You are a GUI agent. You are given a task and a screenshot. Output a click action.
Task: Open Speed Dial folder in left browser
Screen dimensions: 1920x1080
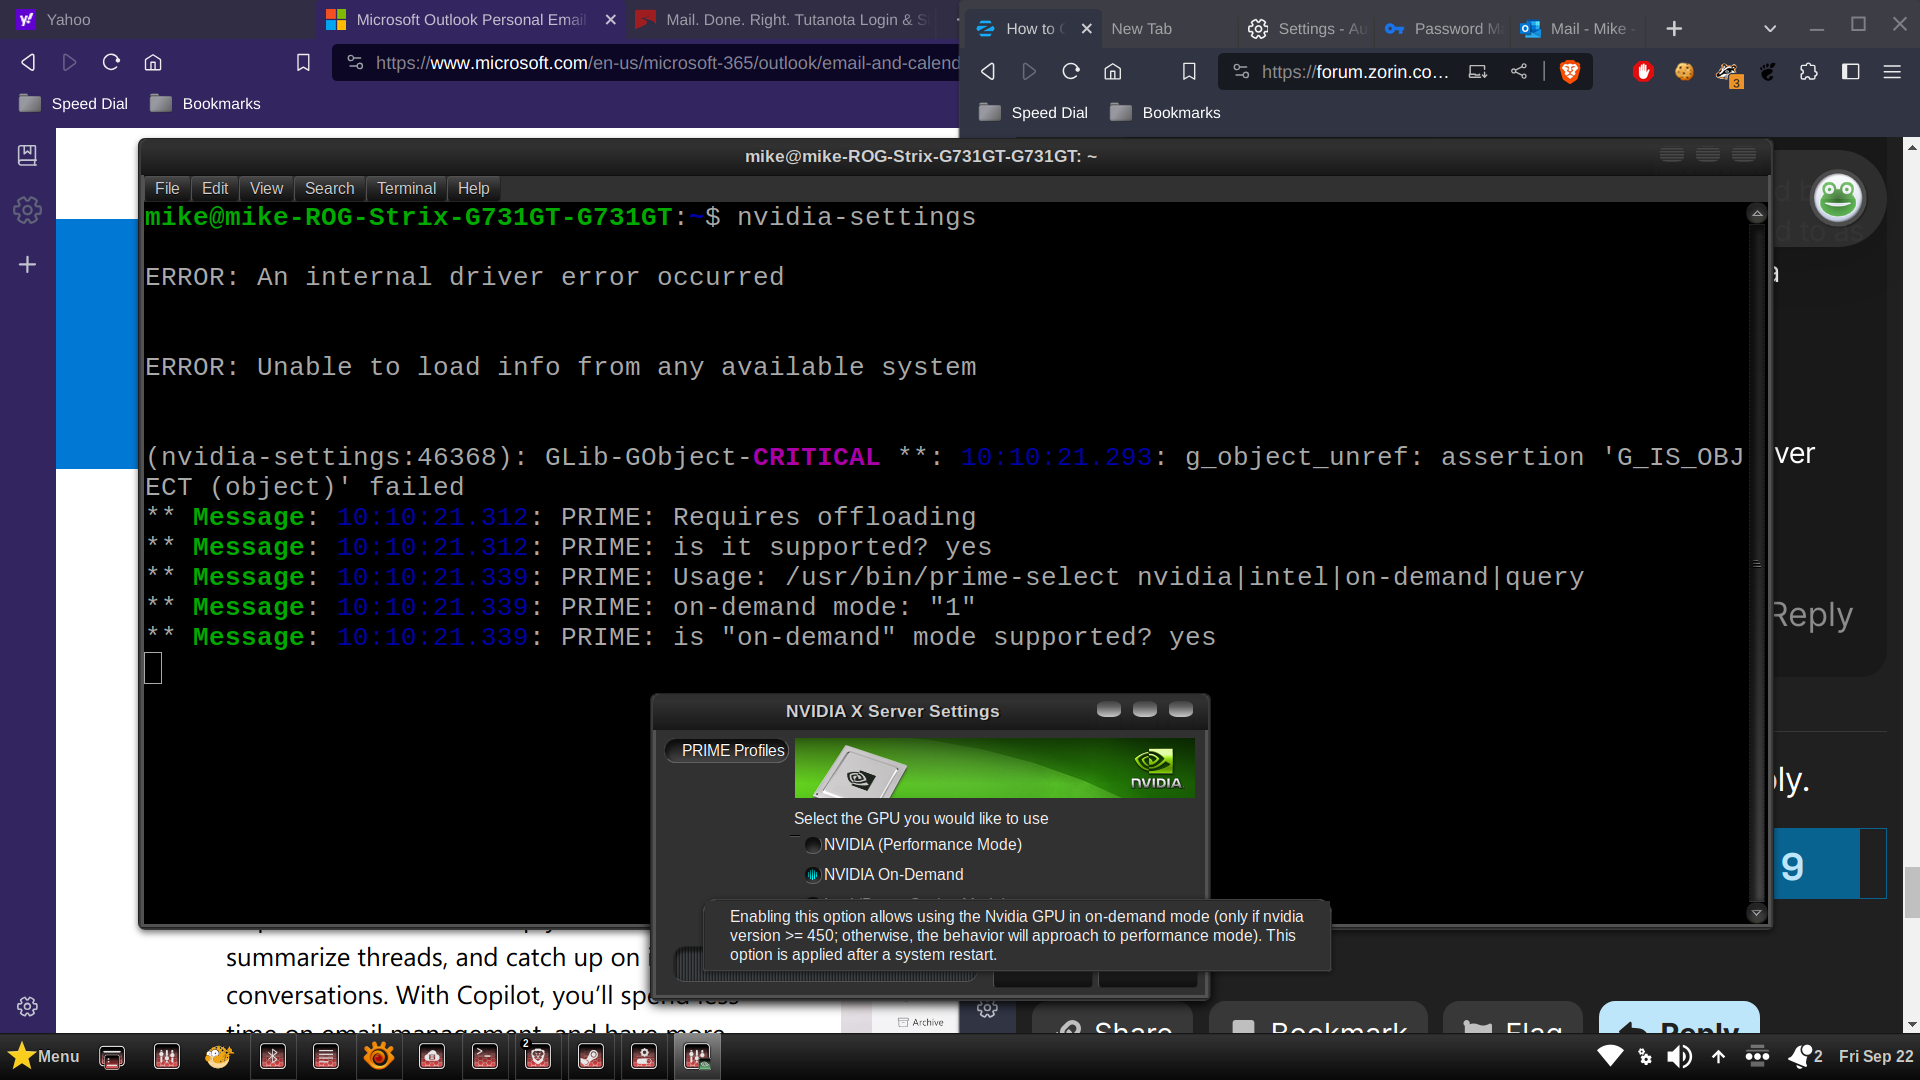coord(74,104)
